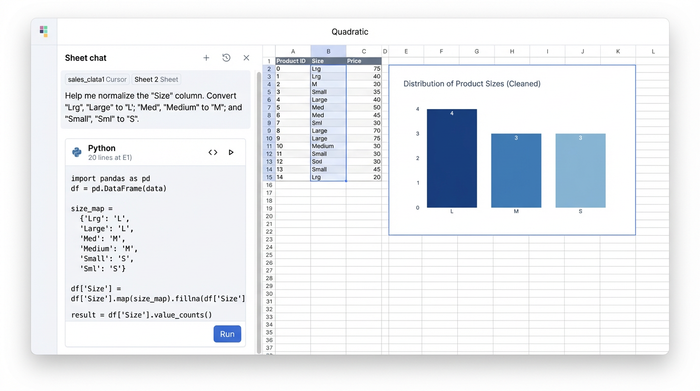Select the sales_data1 Cursor context chip
The height and width of the screenshot is (391, 700).
pyautogui.click(x=97, y=79)
